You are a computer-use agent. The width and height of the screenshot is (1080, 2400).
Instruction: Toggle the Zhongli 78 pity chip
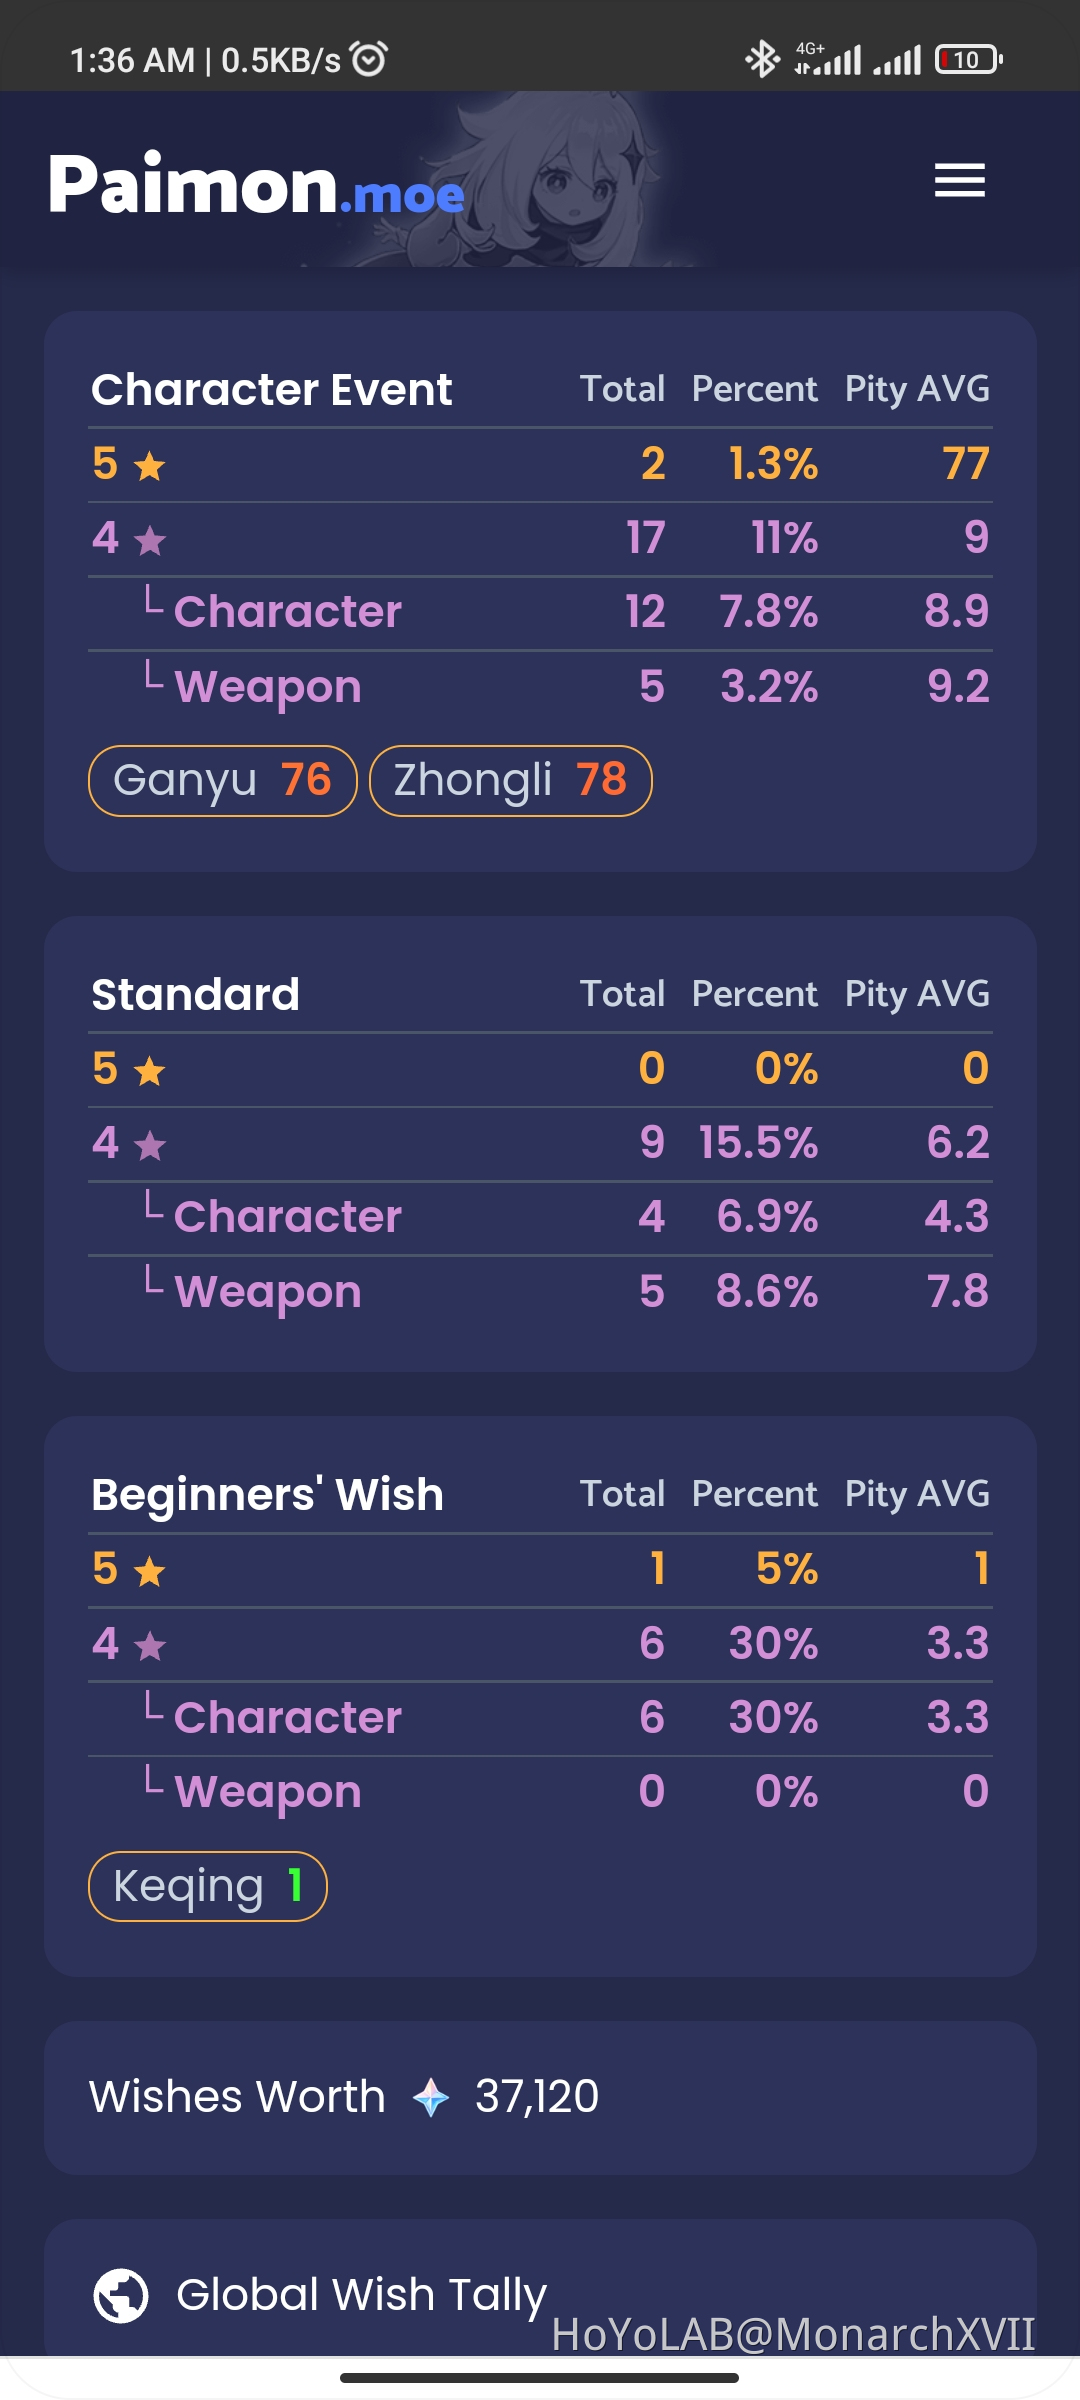coord(510,780)
